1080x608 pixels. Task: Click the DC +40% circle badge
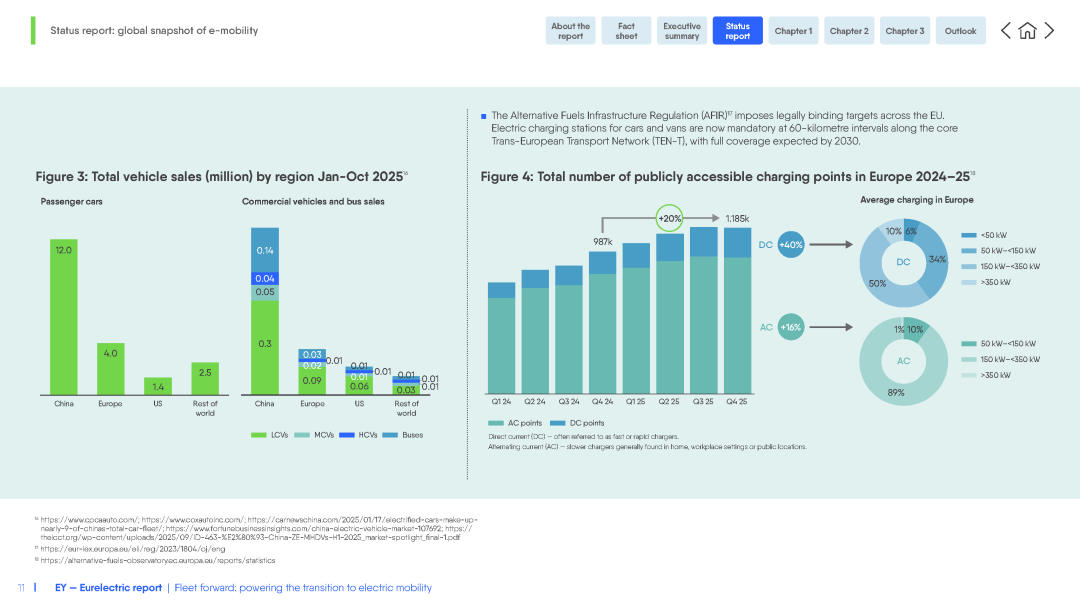791,244
